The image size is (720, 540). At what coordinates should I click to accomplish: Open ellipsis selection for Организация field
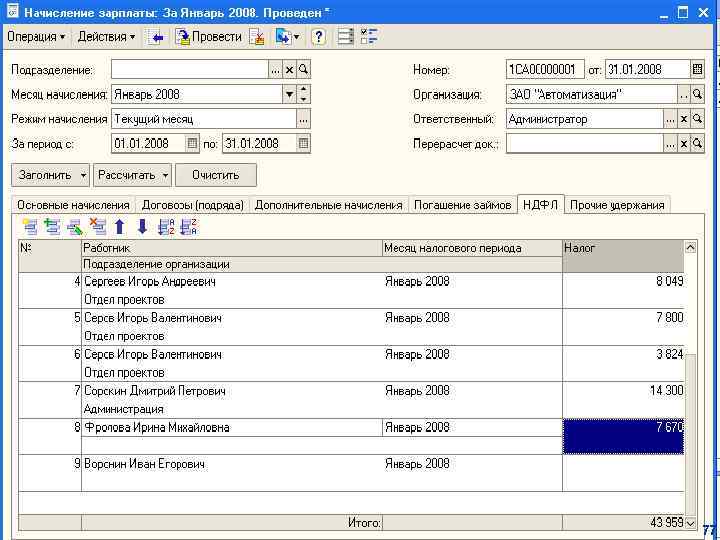point(684,95)
